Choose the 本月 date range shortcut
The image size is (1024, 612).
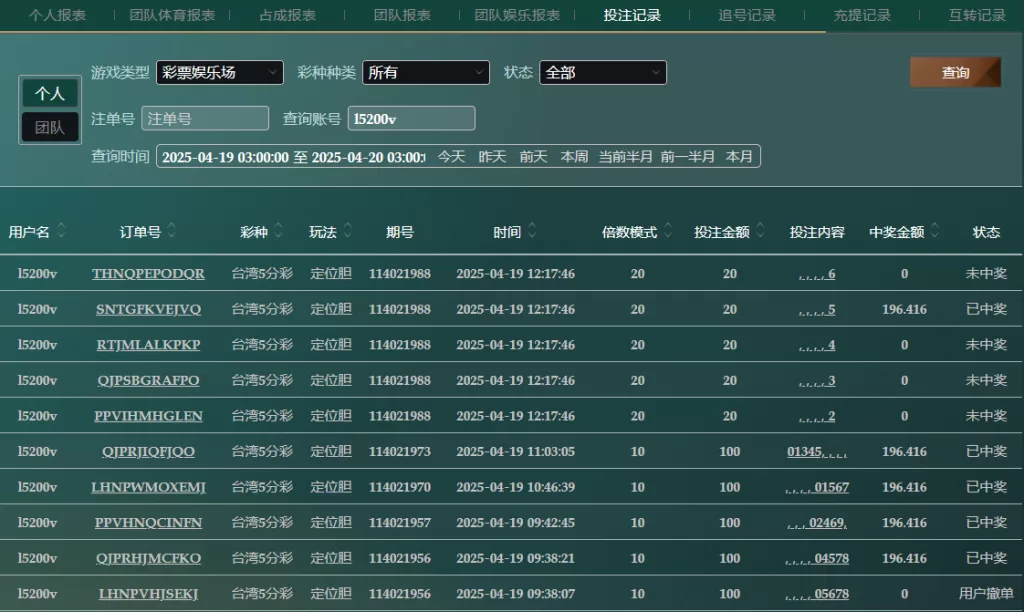click(x=739, y=157)
